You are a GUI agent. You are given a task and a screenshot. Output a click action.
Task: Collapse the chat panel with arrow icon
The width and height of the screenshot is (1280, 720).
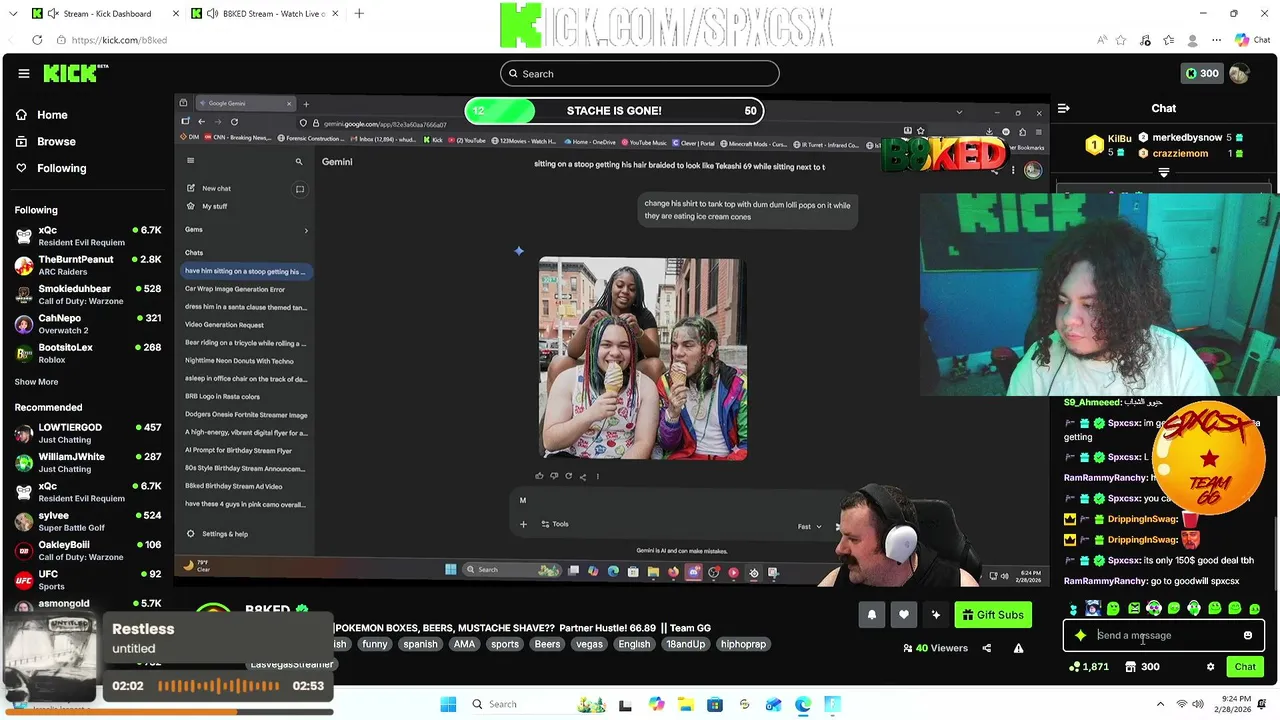tap(1064, 108)
